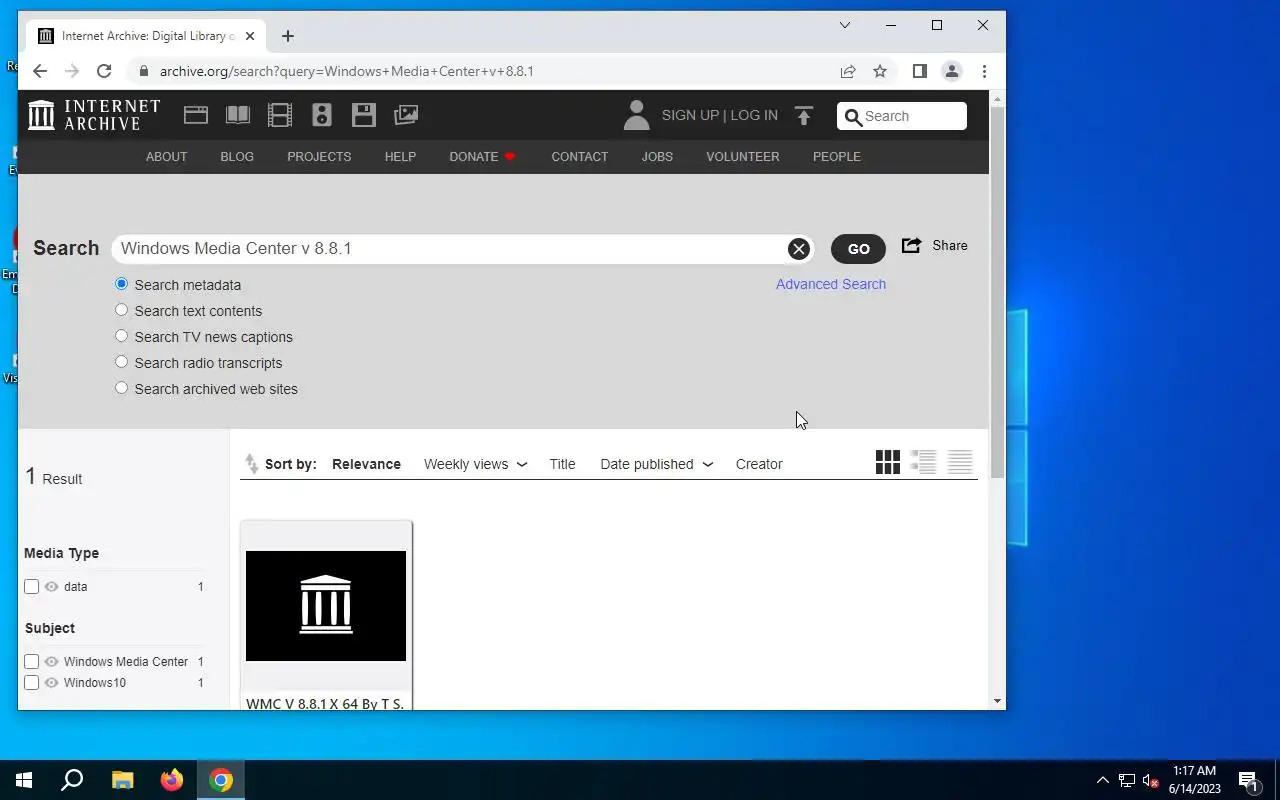The width and height of the screenshot is (1280, 800).
Task: Click the Upload arrow icon
Action: (x=804, y=115)
